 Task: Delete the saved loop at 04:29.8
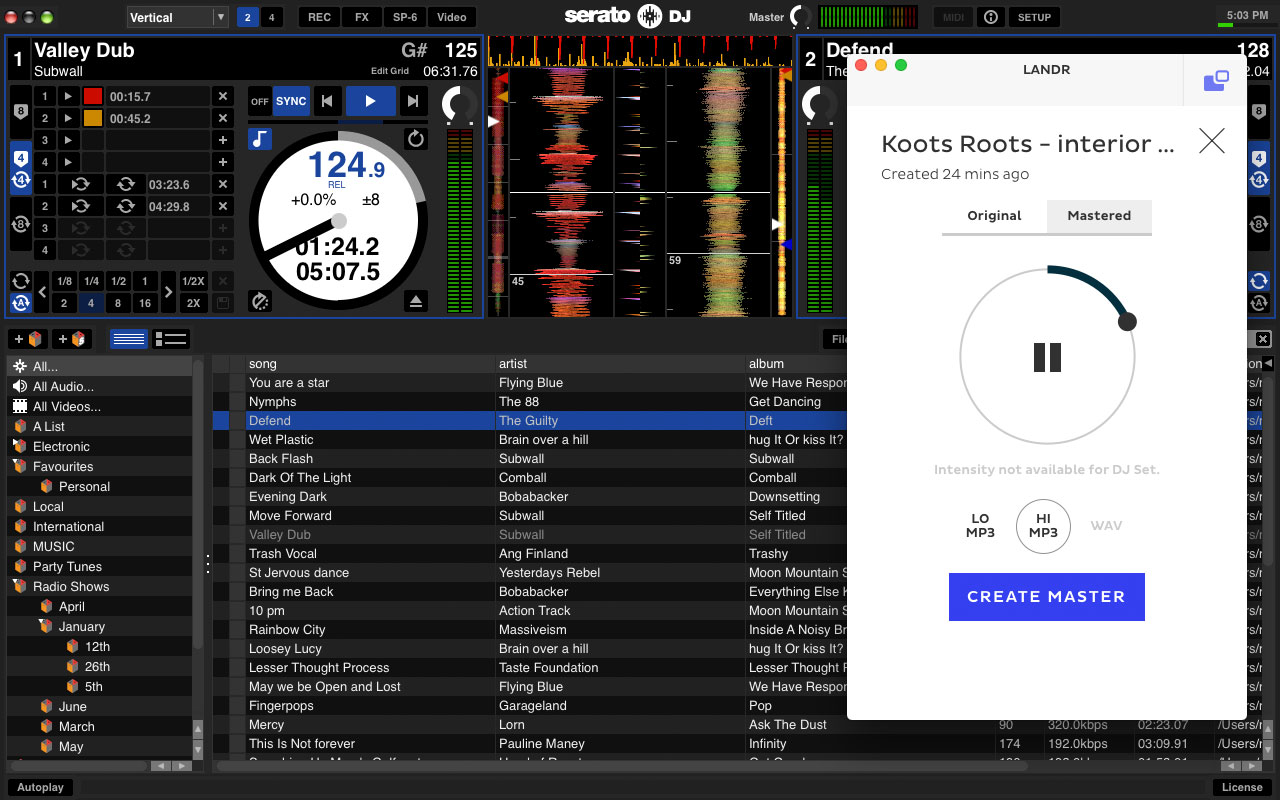pos(223,207)
